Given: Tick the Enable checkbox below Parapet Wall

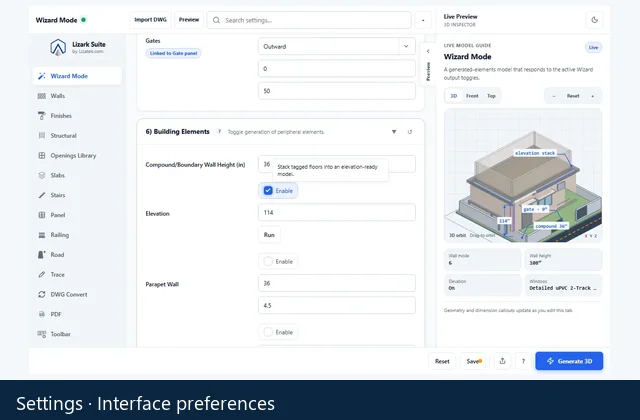Looking at the screenshot, I should [268, 332].
